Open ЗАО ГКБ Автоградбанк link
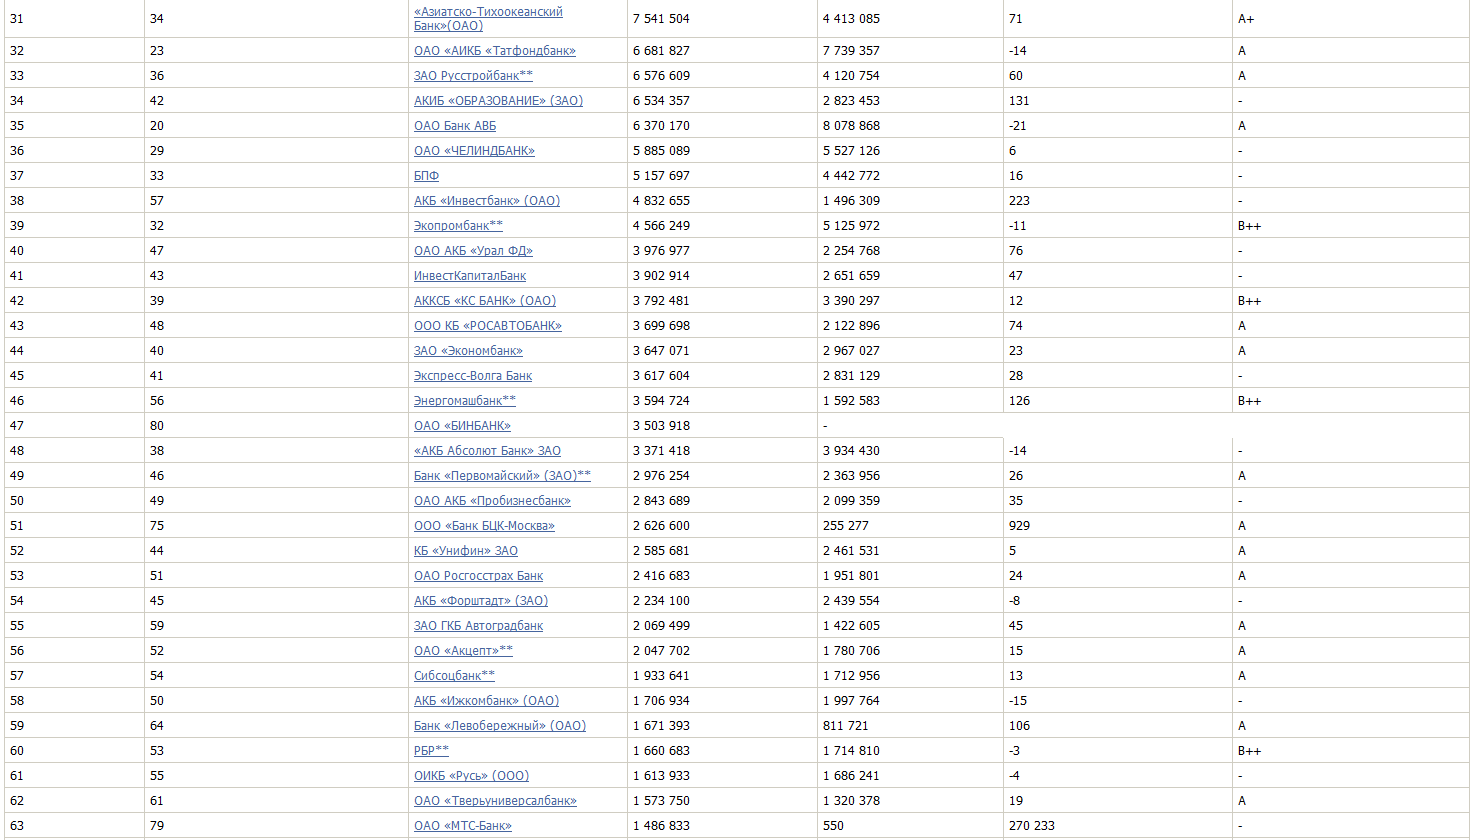The image size is (1474, 840). pyautogui.click(x=478, y=626)
